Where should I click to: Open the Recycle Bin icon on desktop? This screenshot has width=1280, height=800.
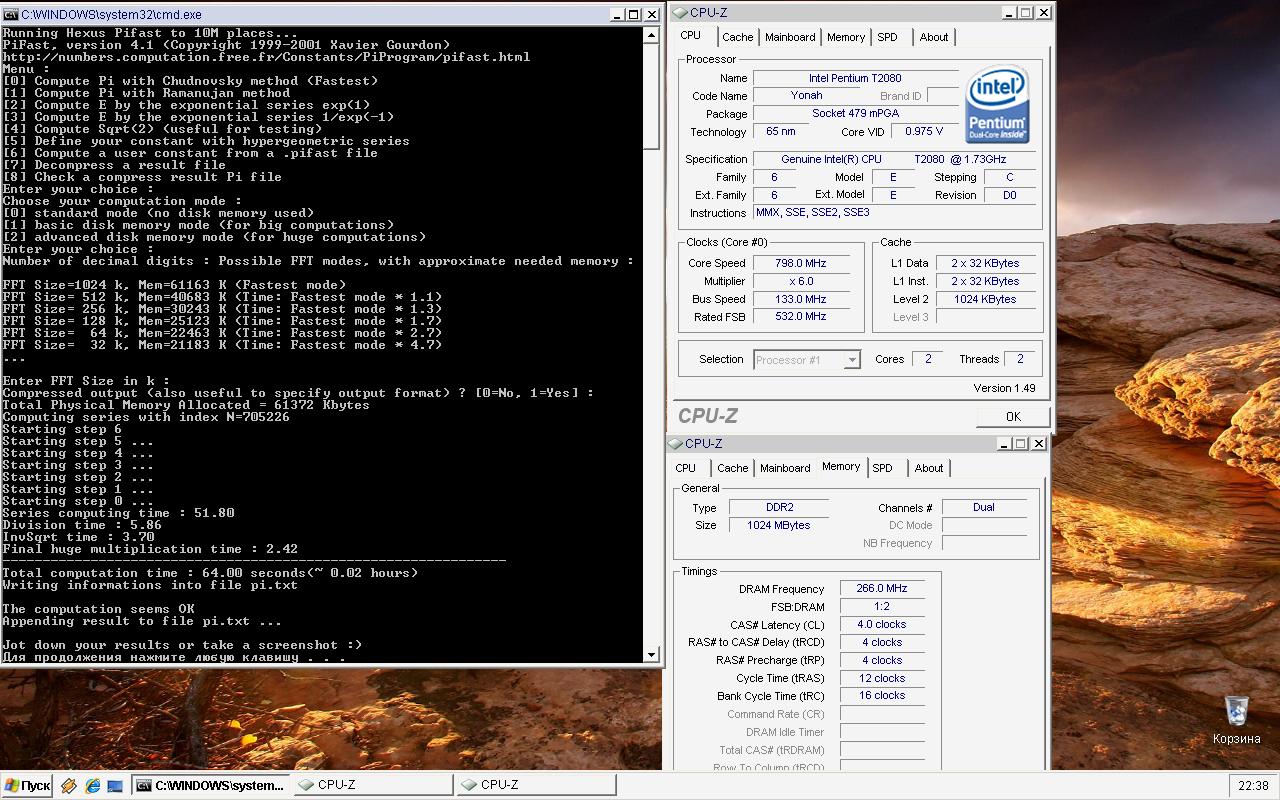(1236, 711)
